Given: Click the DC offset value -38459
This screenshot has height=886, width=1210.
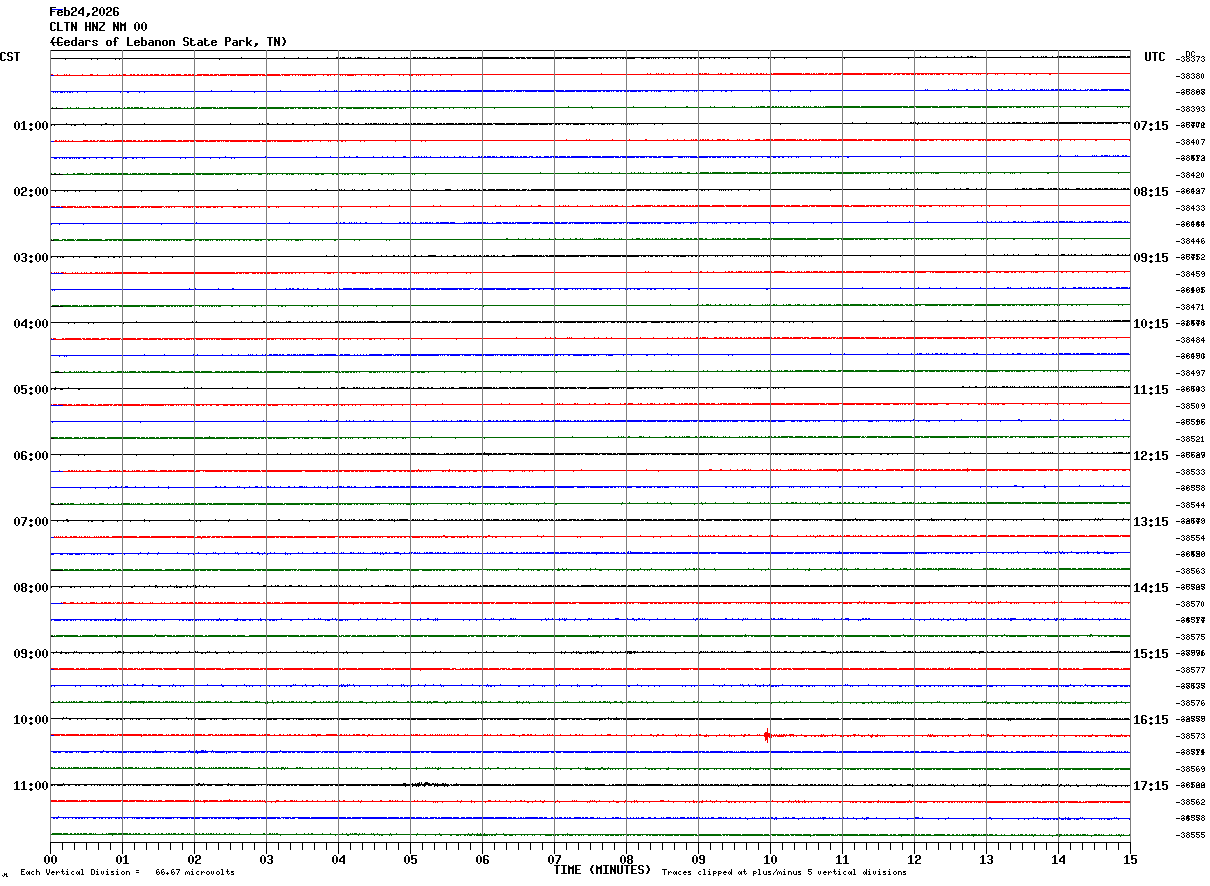Looking at the screenshot, I should pos(1190,274).
